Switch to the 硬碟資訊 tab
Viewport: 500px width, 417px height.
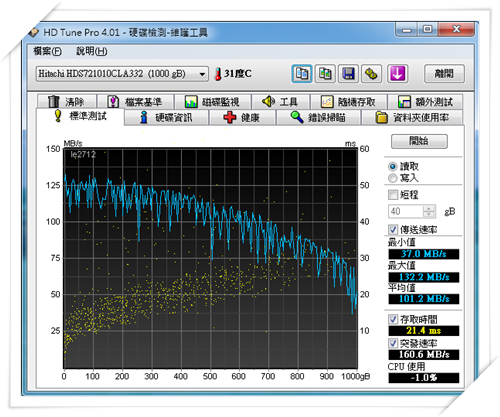(166, 118)
